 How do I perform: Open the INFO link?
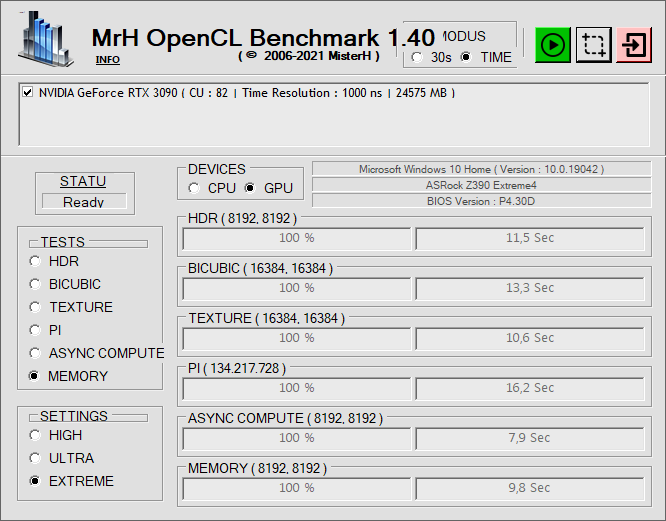click(107, 59)
